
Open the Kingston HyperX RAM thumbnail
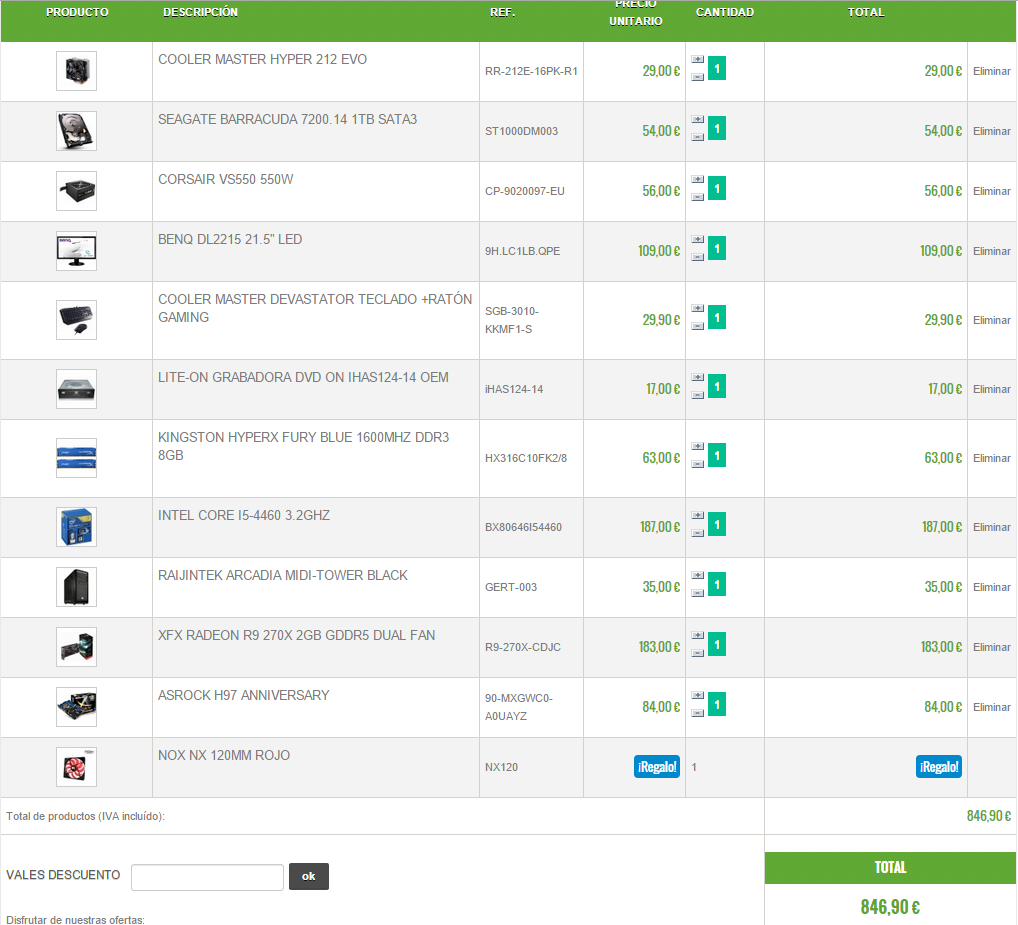77,458
